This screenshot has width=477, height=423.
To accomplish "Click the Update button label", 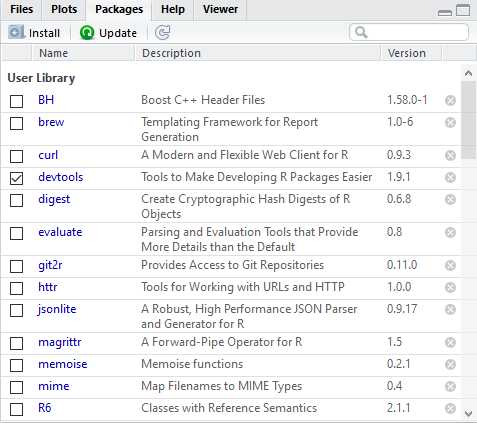I will click(118, 33).
